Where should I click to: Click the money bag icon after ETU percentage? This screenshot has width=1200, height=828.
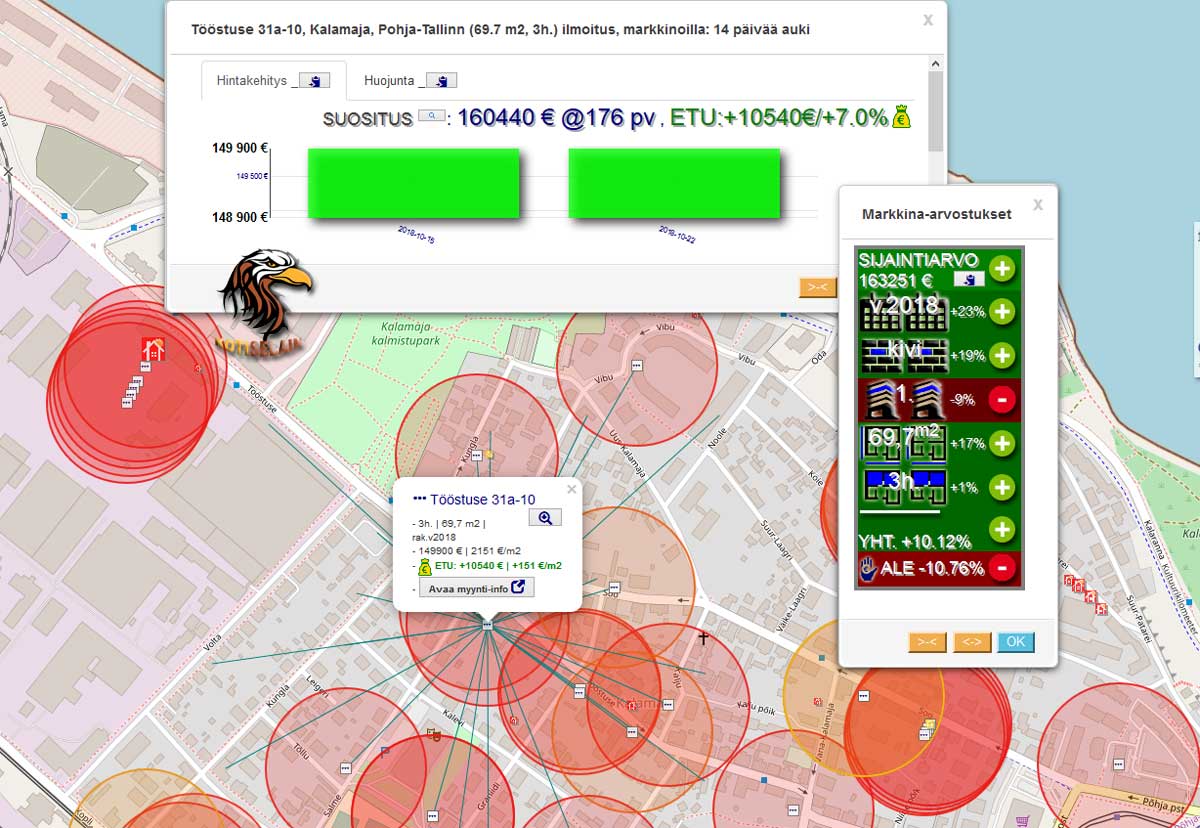tap(902, 117)
